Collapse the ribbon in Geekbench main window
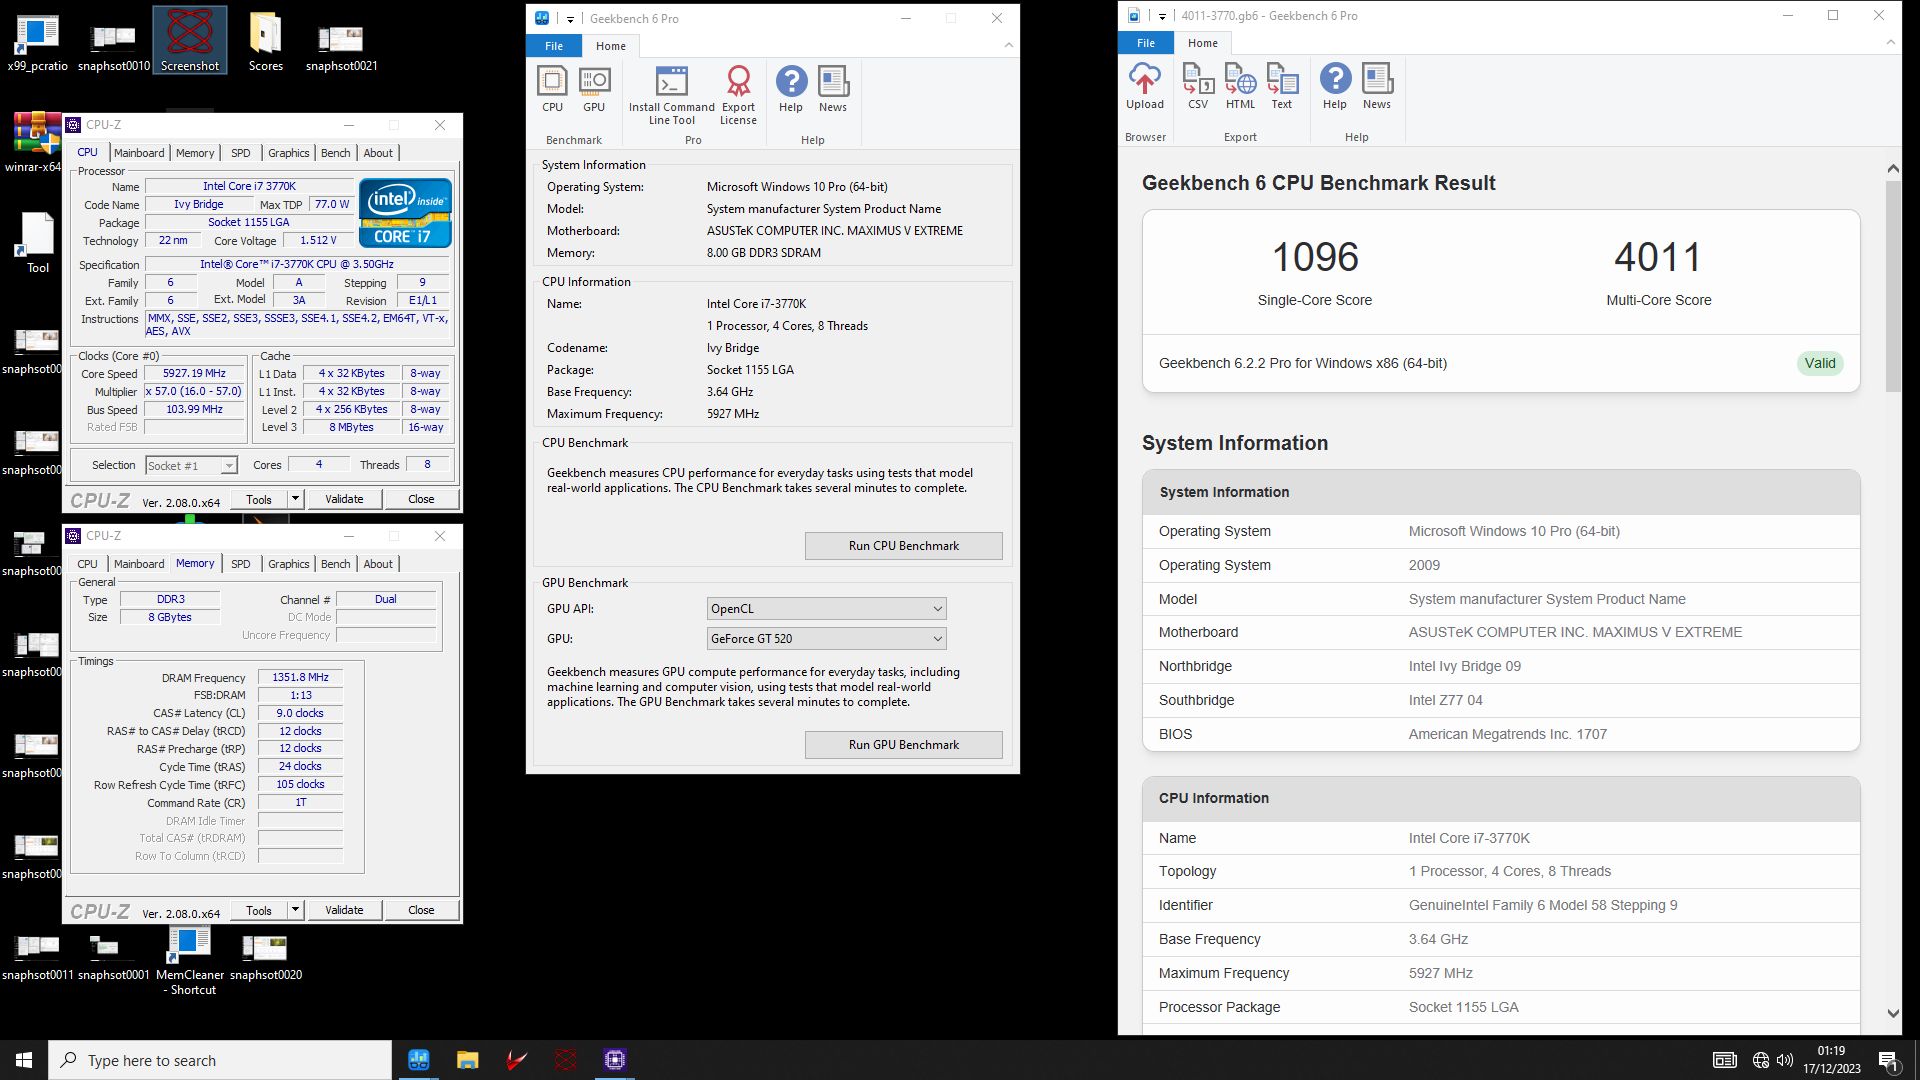The image size is (1920, 1080). pyautogui.click(x=1008, y=45)
